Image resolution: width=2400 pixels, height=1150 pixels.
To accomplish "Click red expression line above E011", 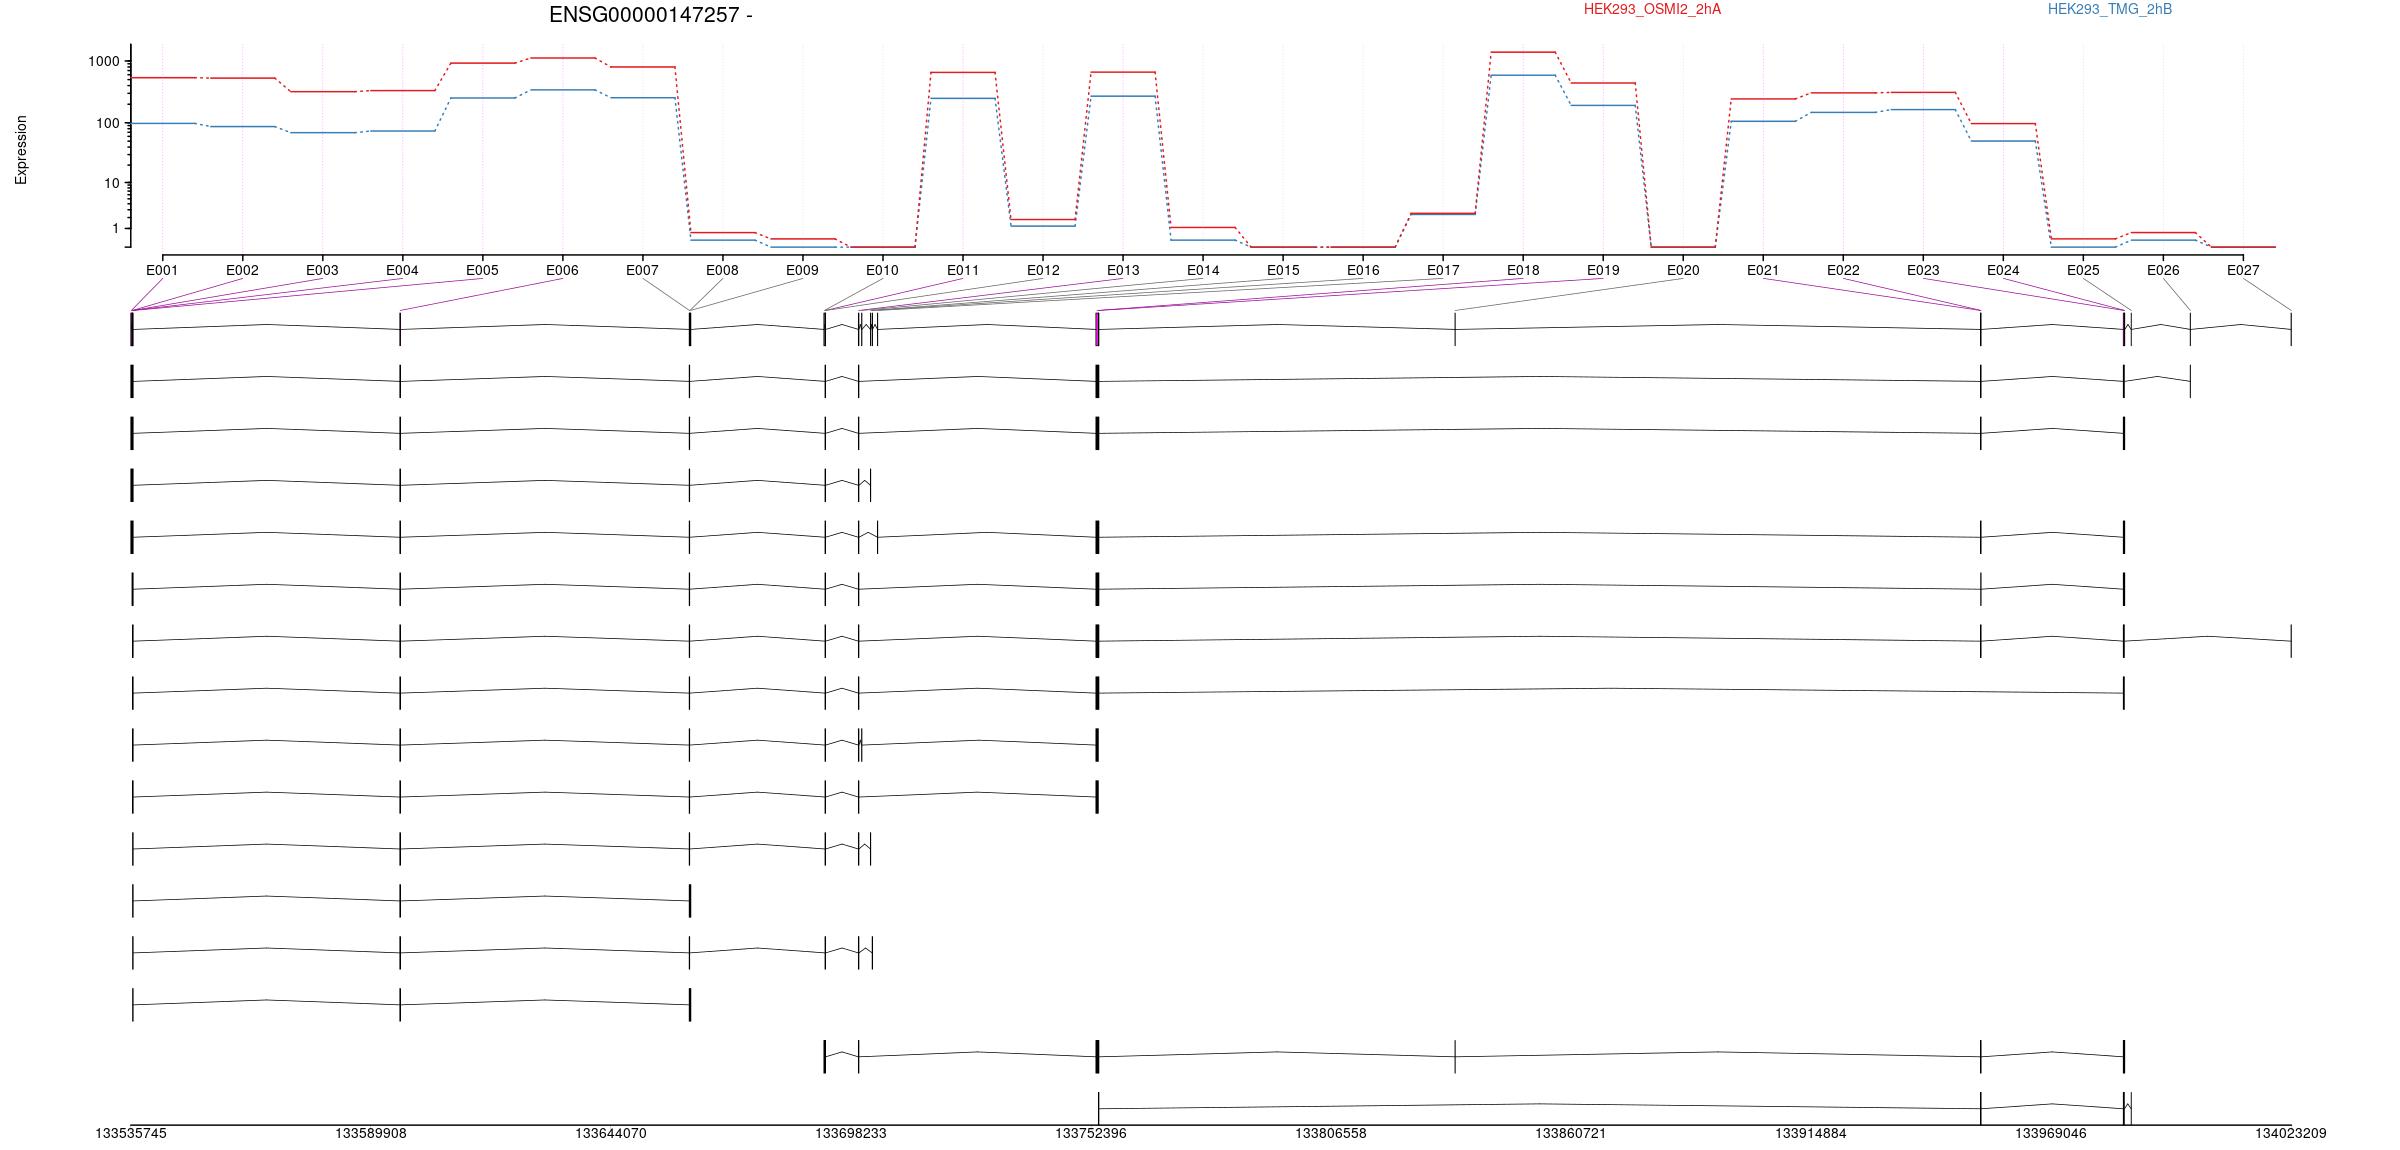I will pyautogui.click(x=963, y=72).
